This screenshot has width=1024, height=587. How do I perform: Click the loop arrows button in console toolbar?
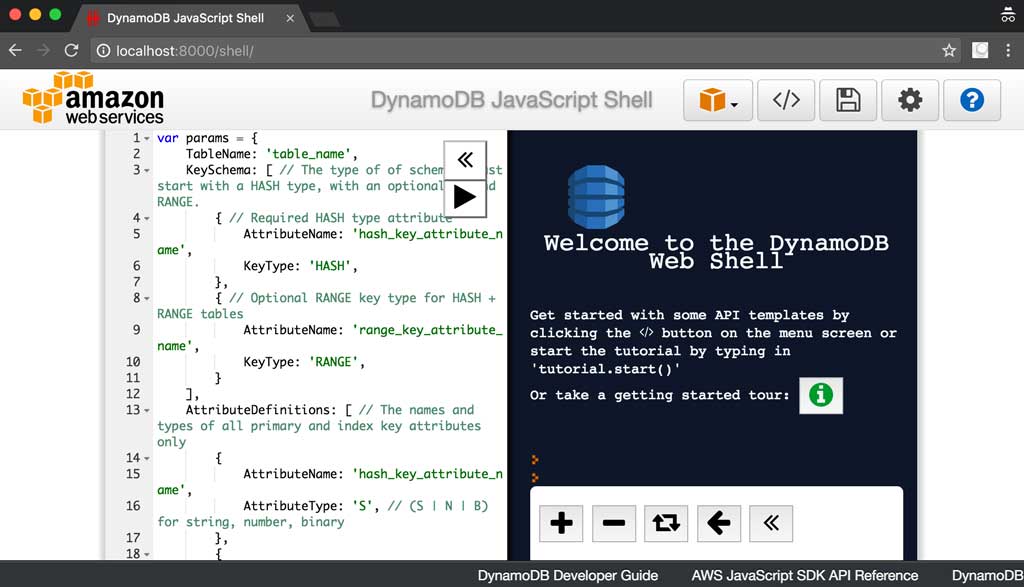coord(666,523)
